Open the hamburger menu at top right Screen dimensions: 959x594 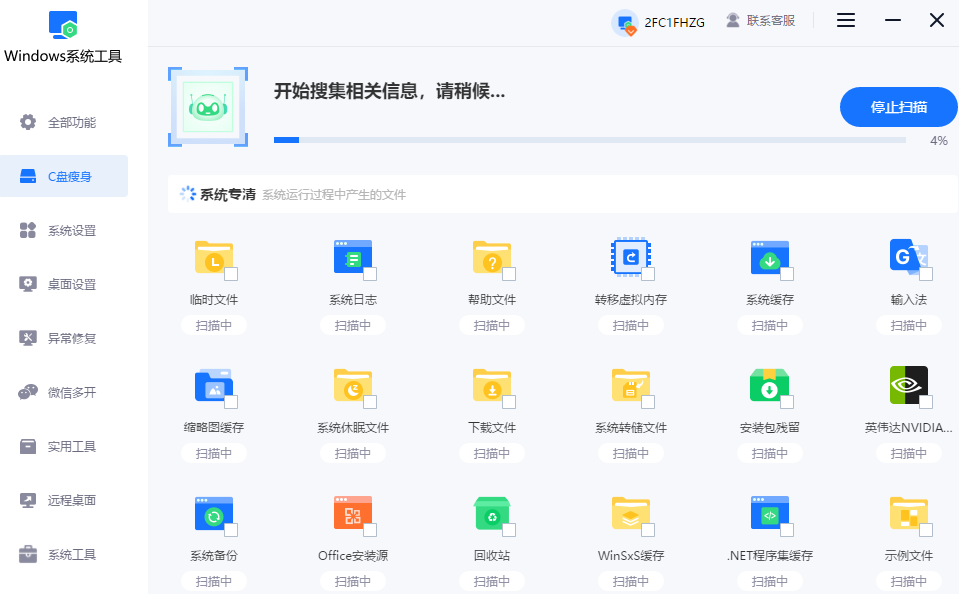(x=845, y=19)
